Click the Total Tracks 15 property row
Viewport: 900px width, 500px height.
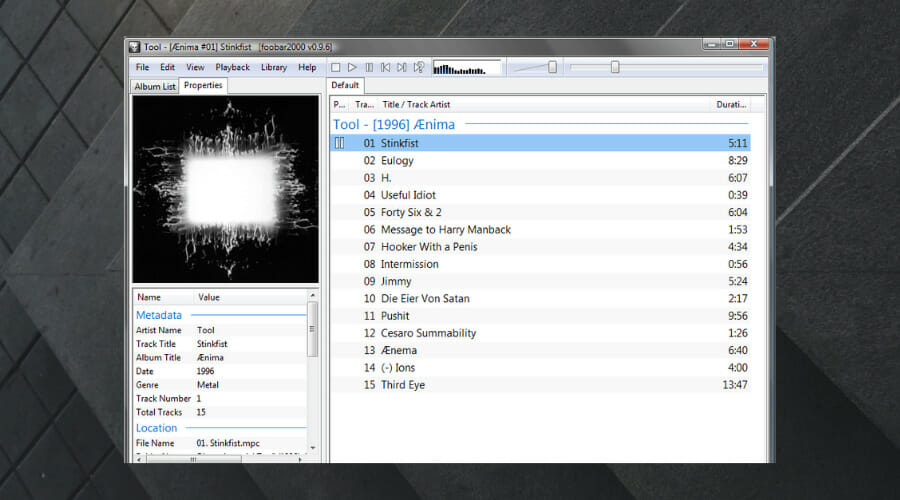(220, 412)
